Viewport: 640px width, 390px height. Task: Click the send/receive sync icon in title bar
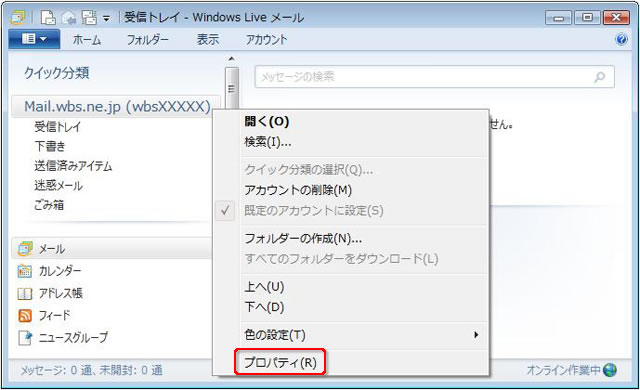pos(89,18)
